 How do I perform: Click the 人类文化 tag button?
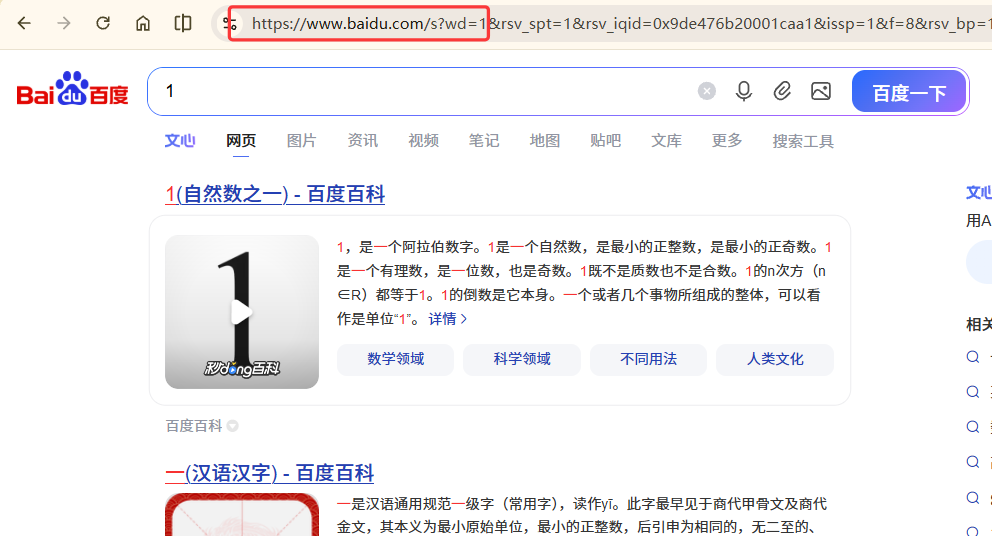[x=775, y=359]
